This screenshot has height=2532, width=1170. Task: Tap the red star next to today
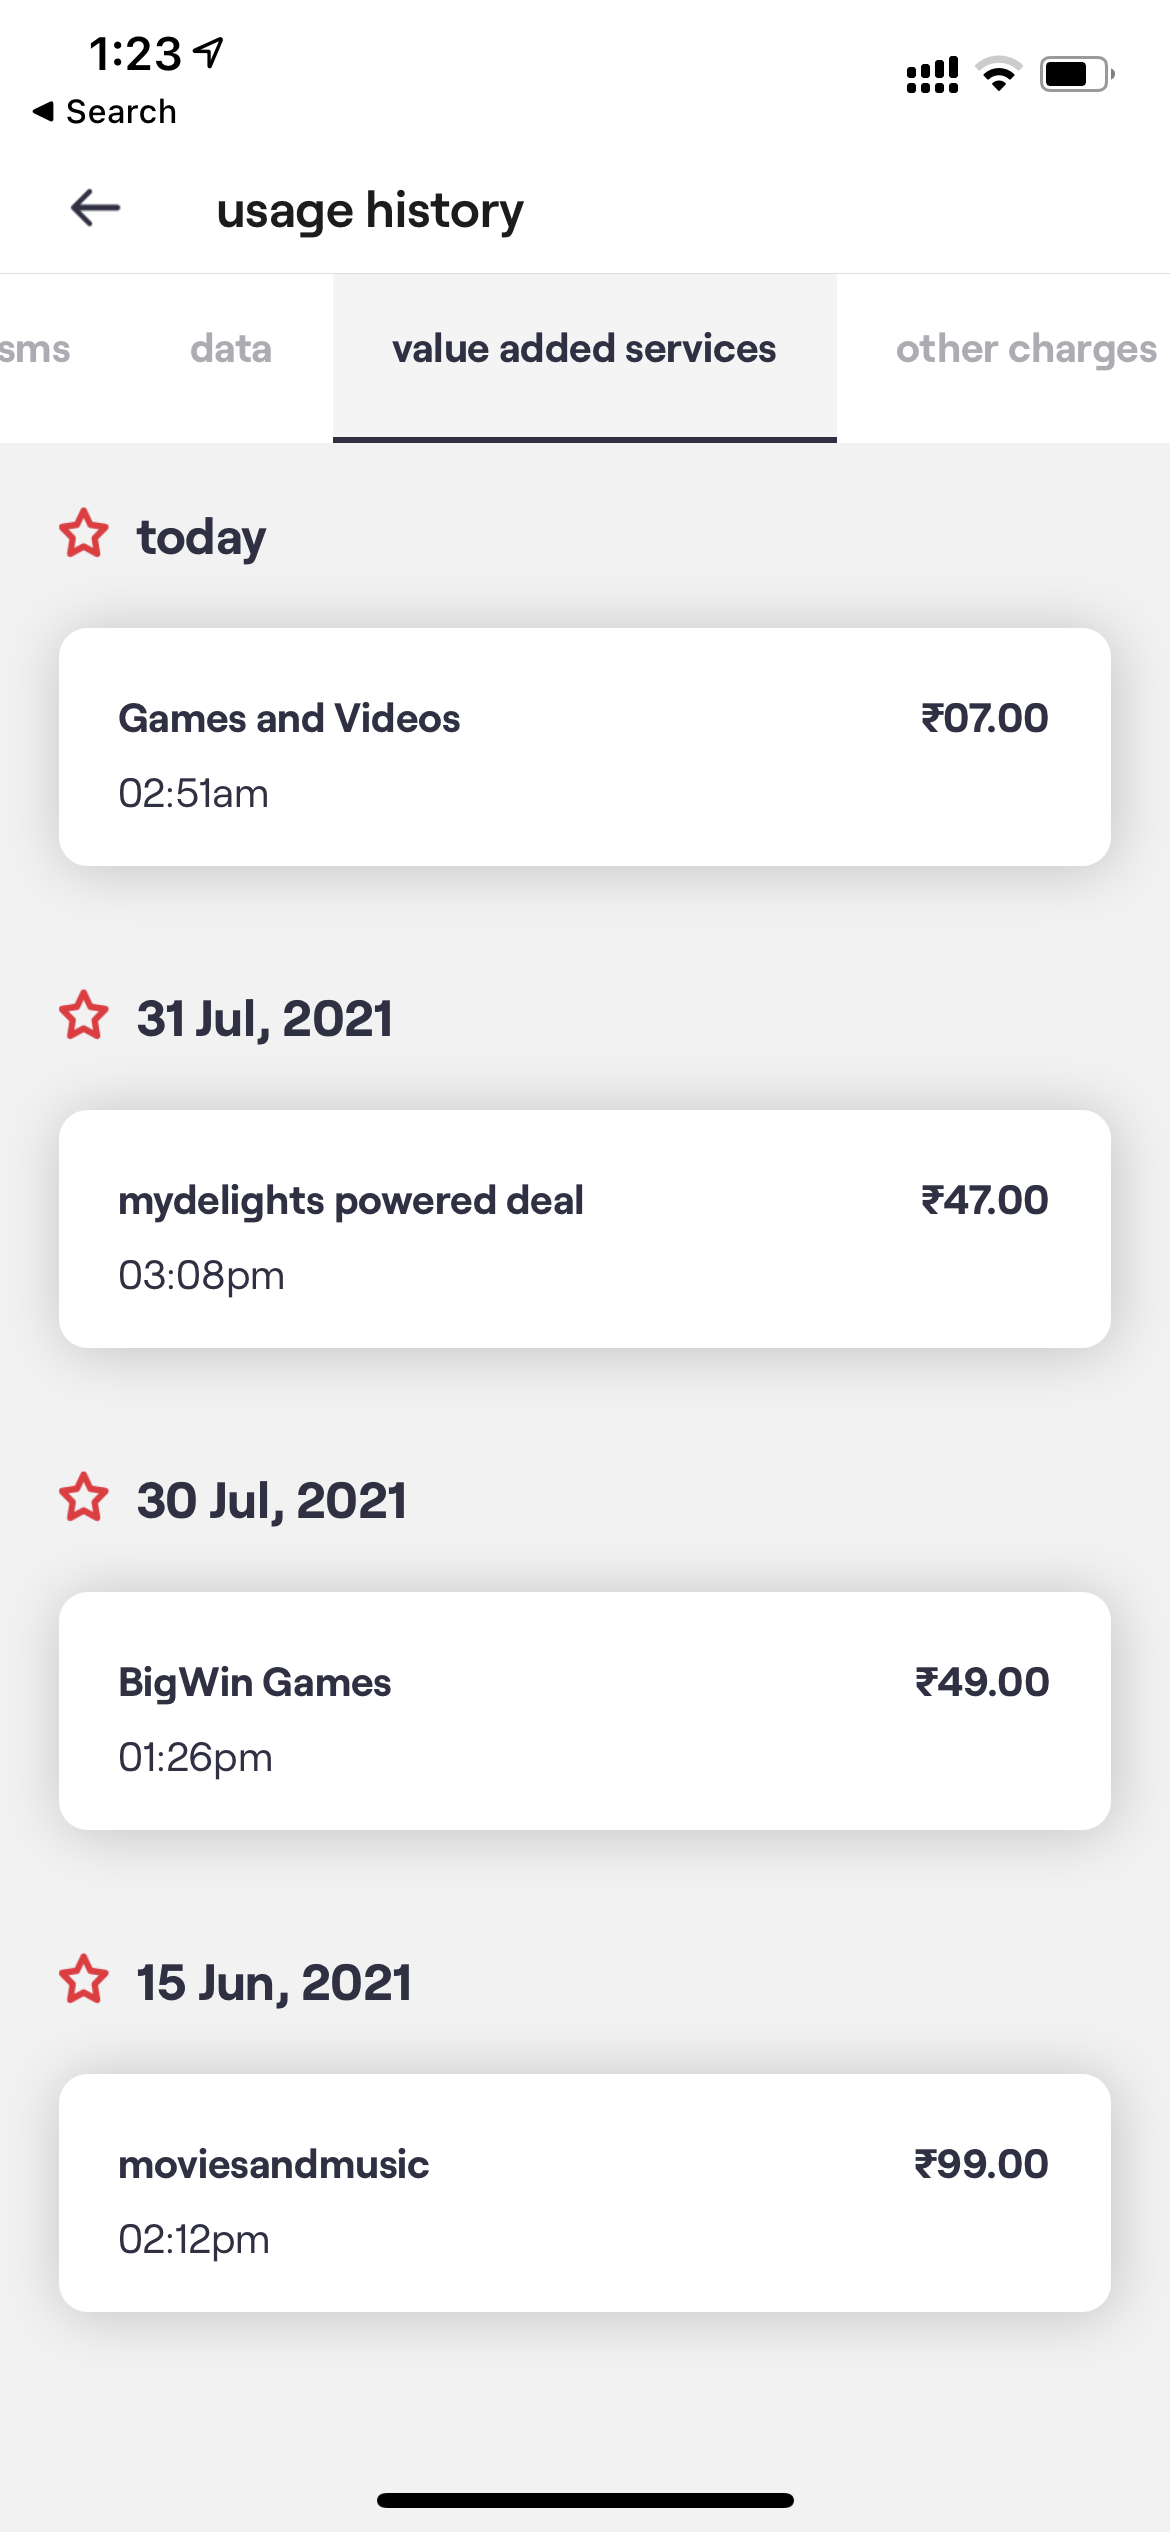(x=84, y=534)
